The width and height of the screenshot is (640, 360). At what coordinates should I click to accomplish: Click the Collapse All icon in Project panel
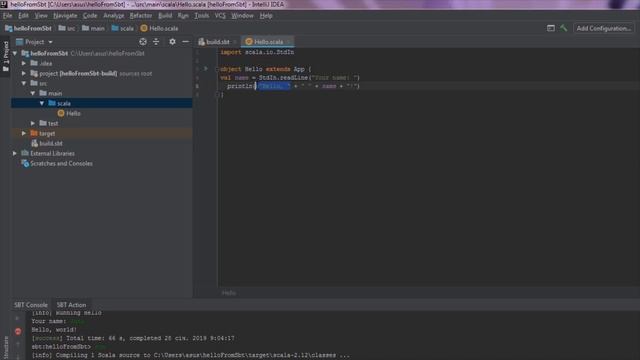[x=156, y=42]
